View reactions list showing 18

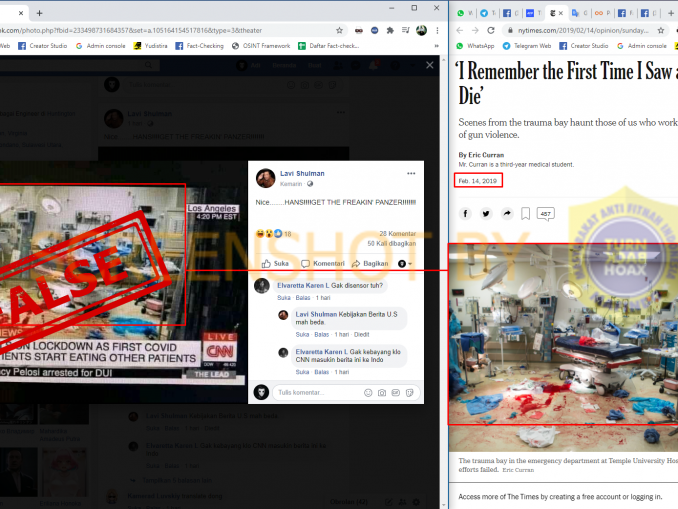coord(274,234)
